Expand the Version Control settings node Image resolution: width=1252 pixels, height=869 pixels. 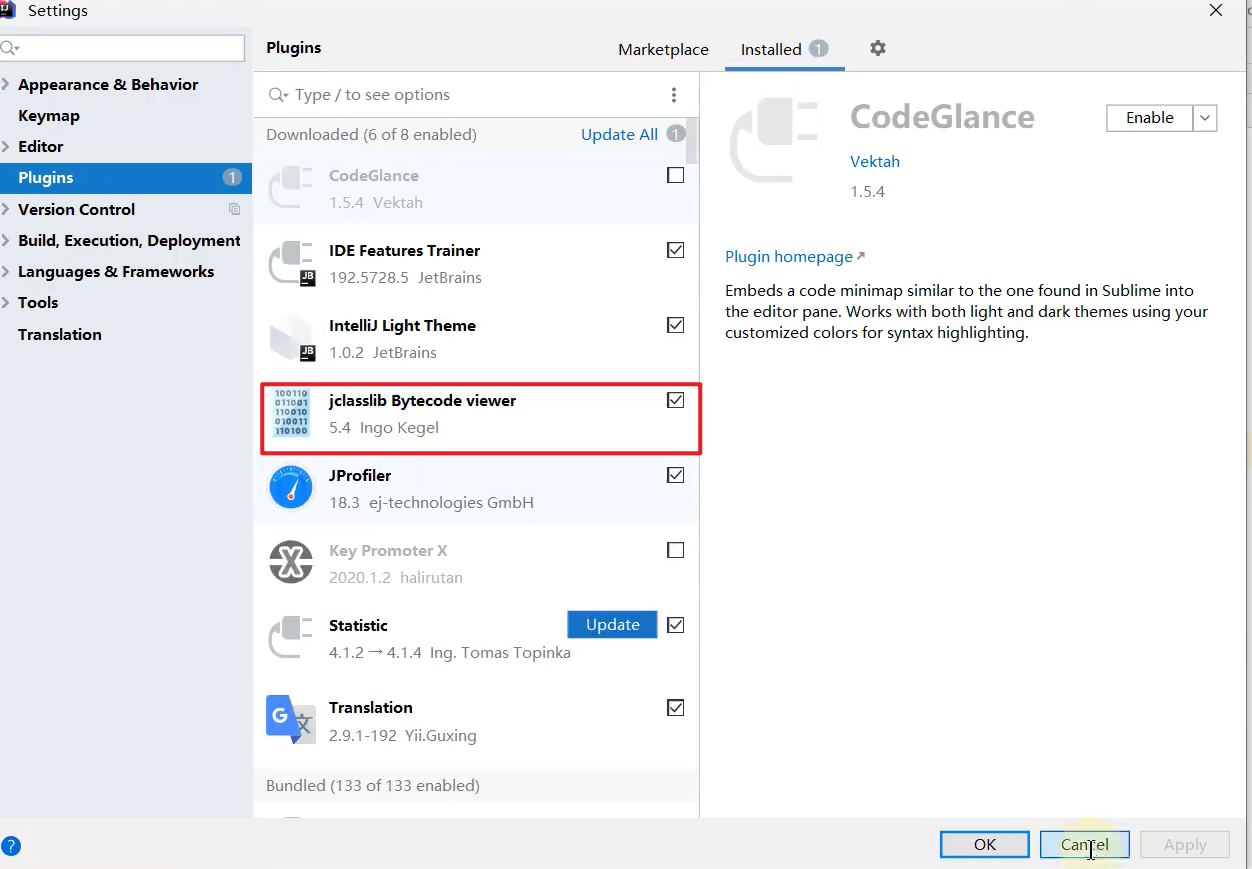pos(7,210)
